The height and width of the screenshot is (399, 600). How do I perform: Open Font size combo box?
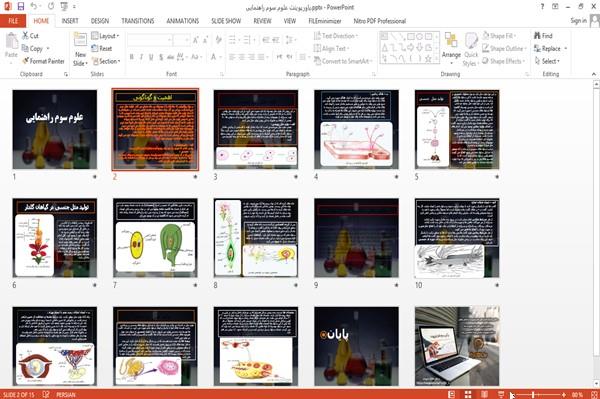coord(181,40)
